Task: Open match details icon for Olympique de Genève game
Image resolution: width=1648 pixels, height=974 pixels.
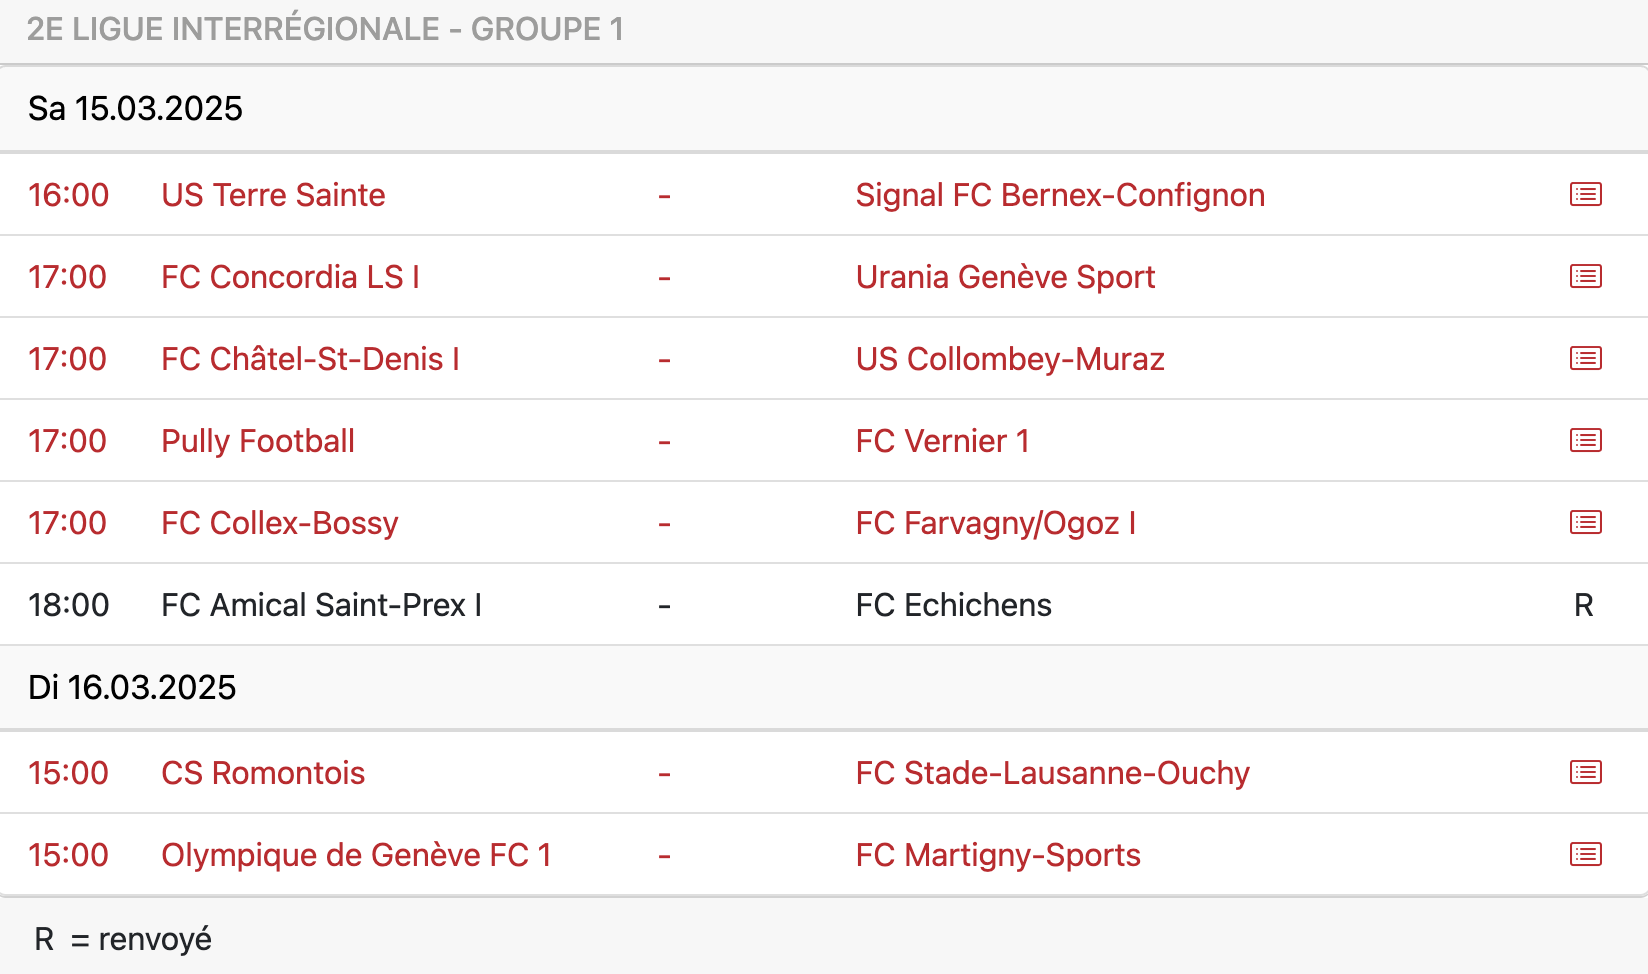Action: click(x=1585, y=854)
